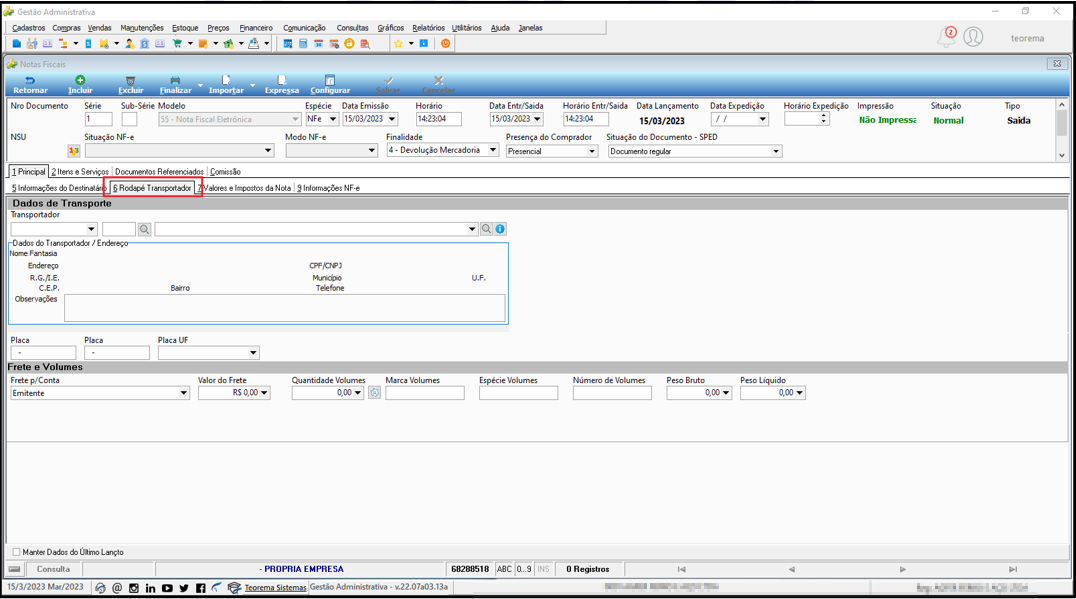Click the NSU number icon beside Situação NF-e
This screenshot has width=1076, height=599.
click(73, 151)
